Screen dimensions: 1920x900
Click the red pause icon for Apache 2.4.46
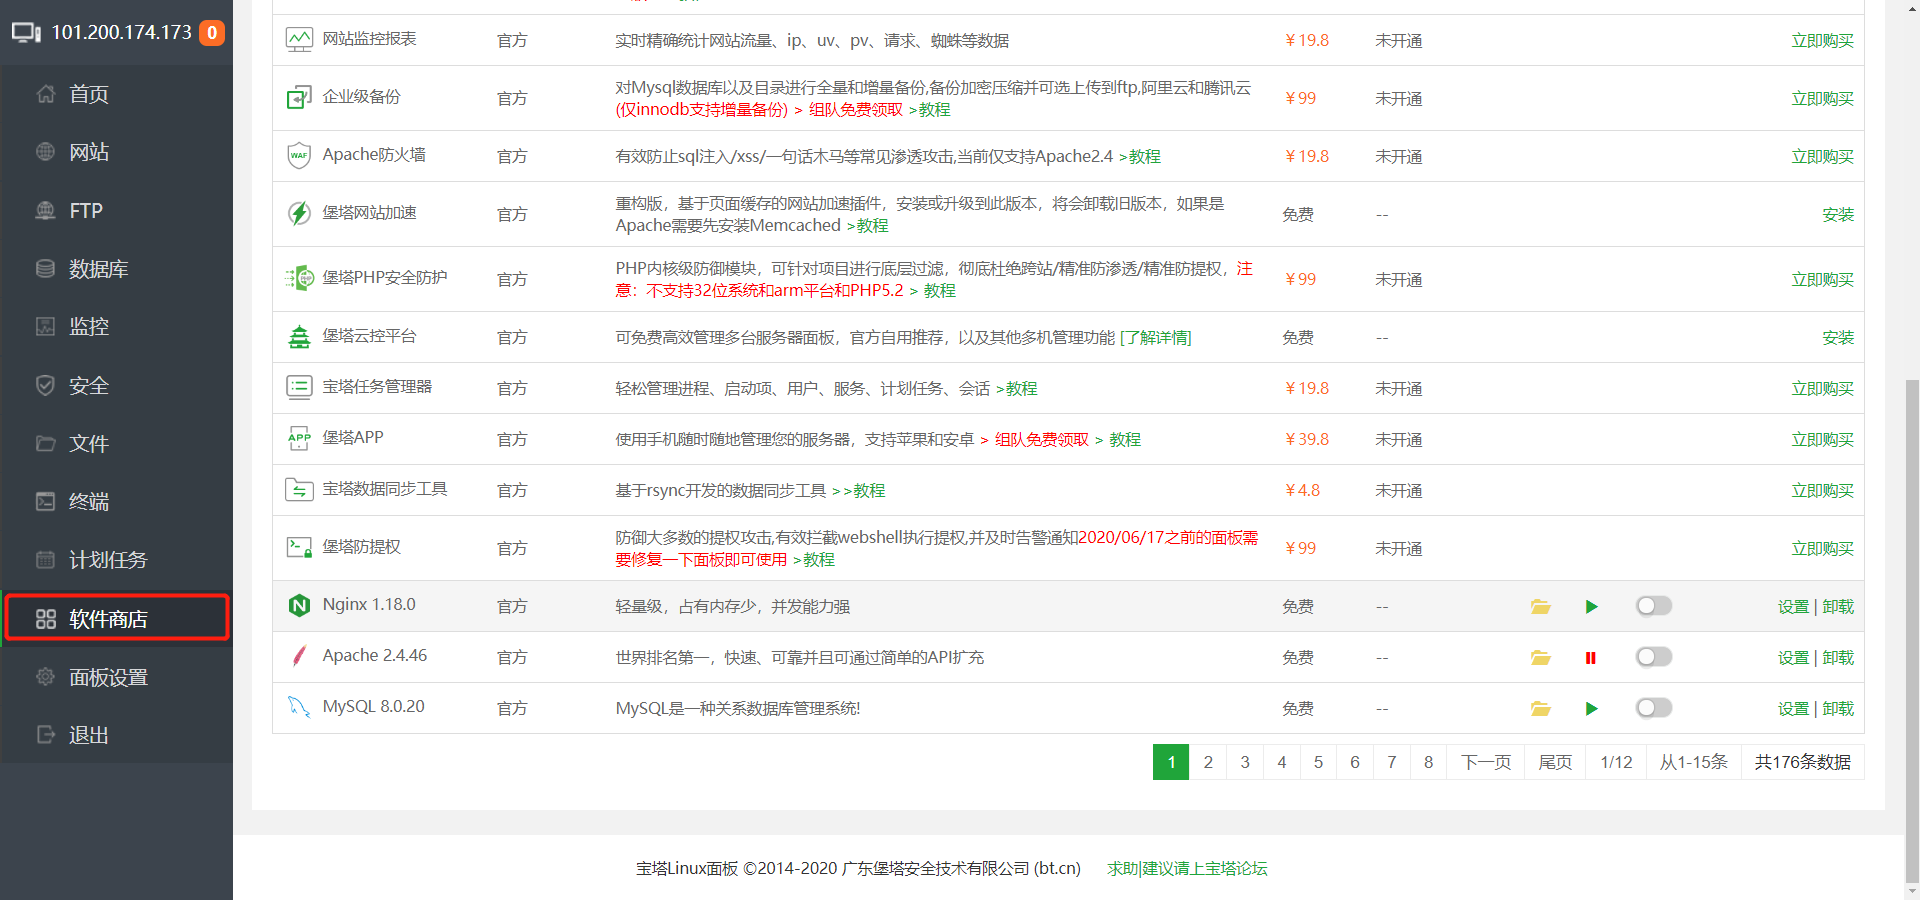click(x=1590, y=658)
